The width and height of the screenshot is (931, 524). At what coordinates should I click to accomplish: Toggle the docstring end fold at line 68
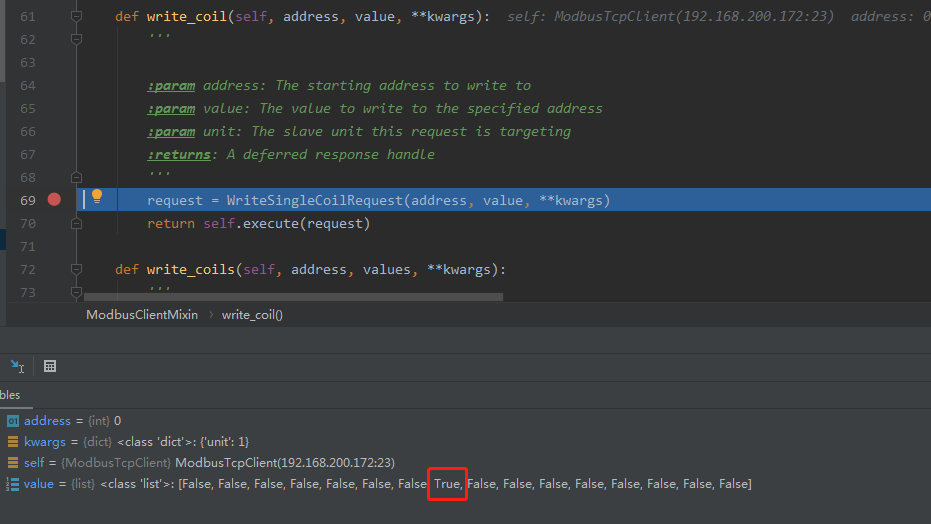[x=76, y=177]
